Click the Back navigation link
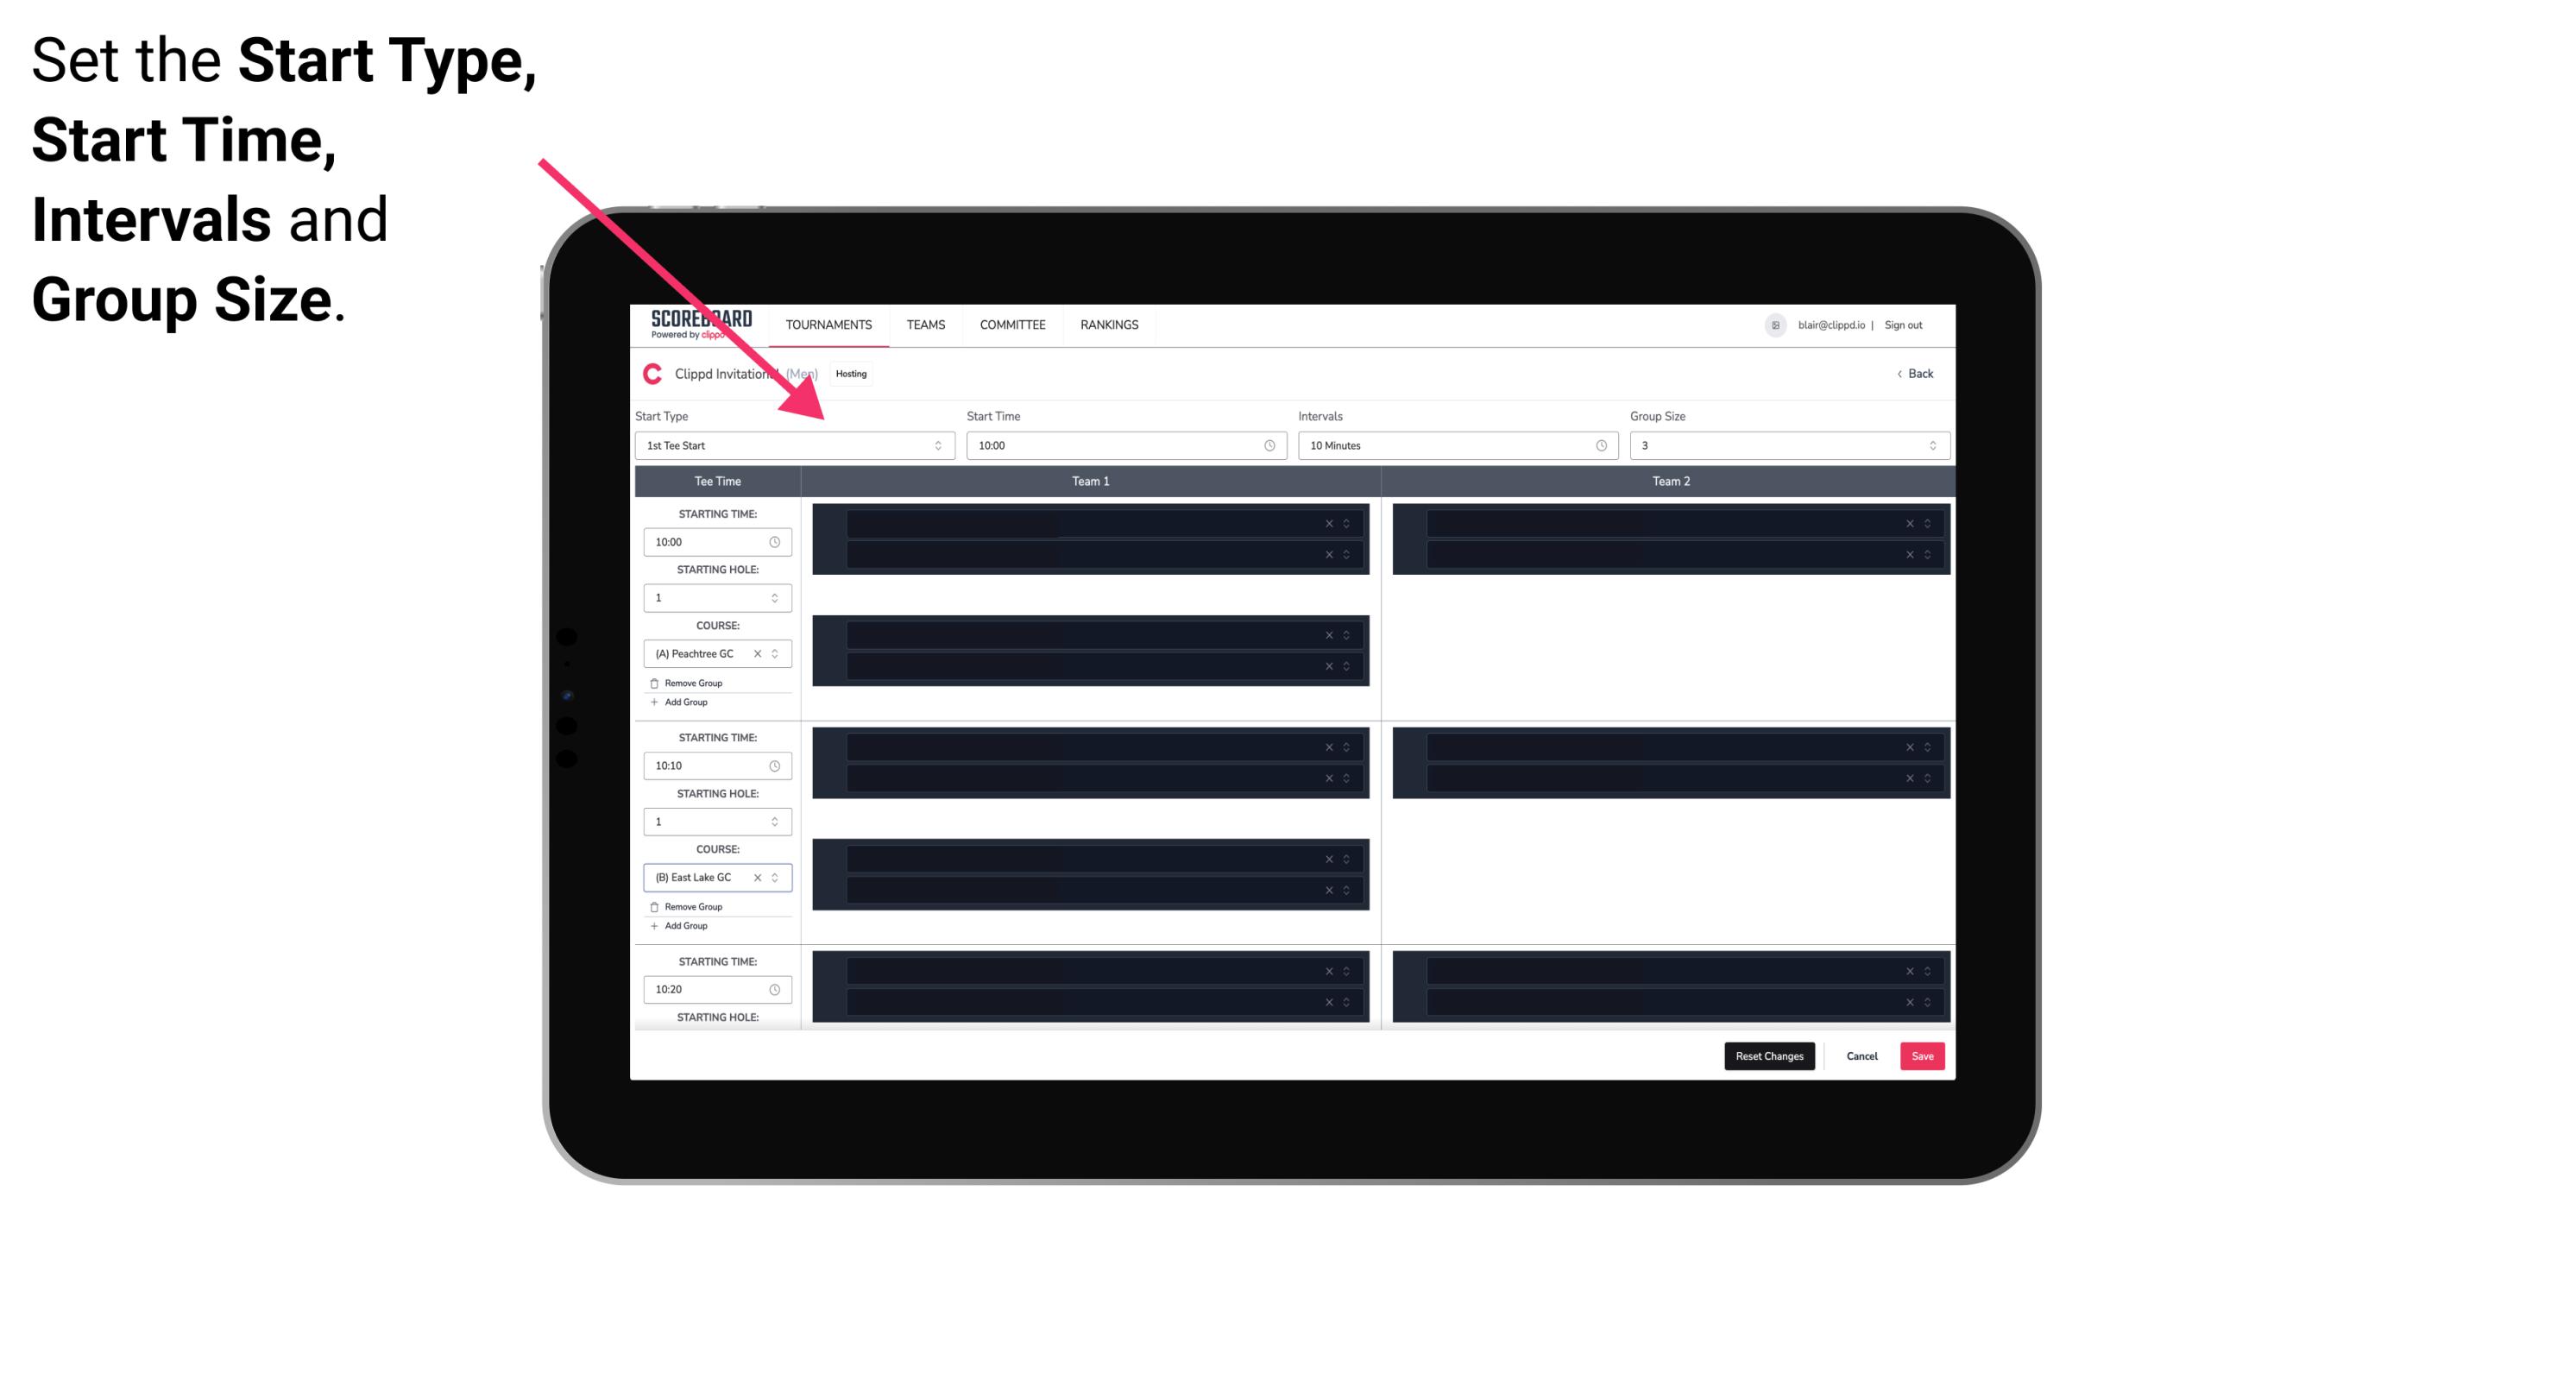The height and width of the screenshot is (1386, 2576). 1914,375
